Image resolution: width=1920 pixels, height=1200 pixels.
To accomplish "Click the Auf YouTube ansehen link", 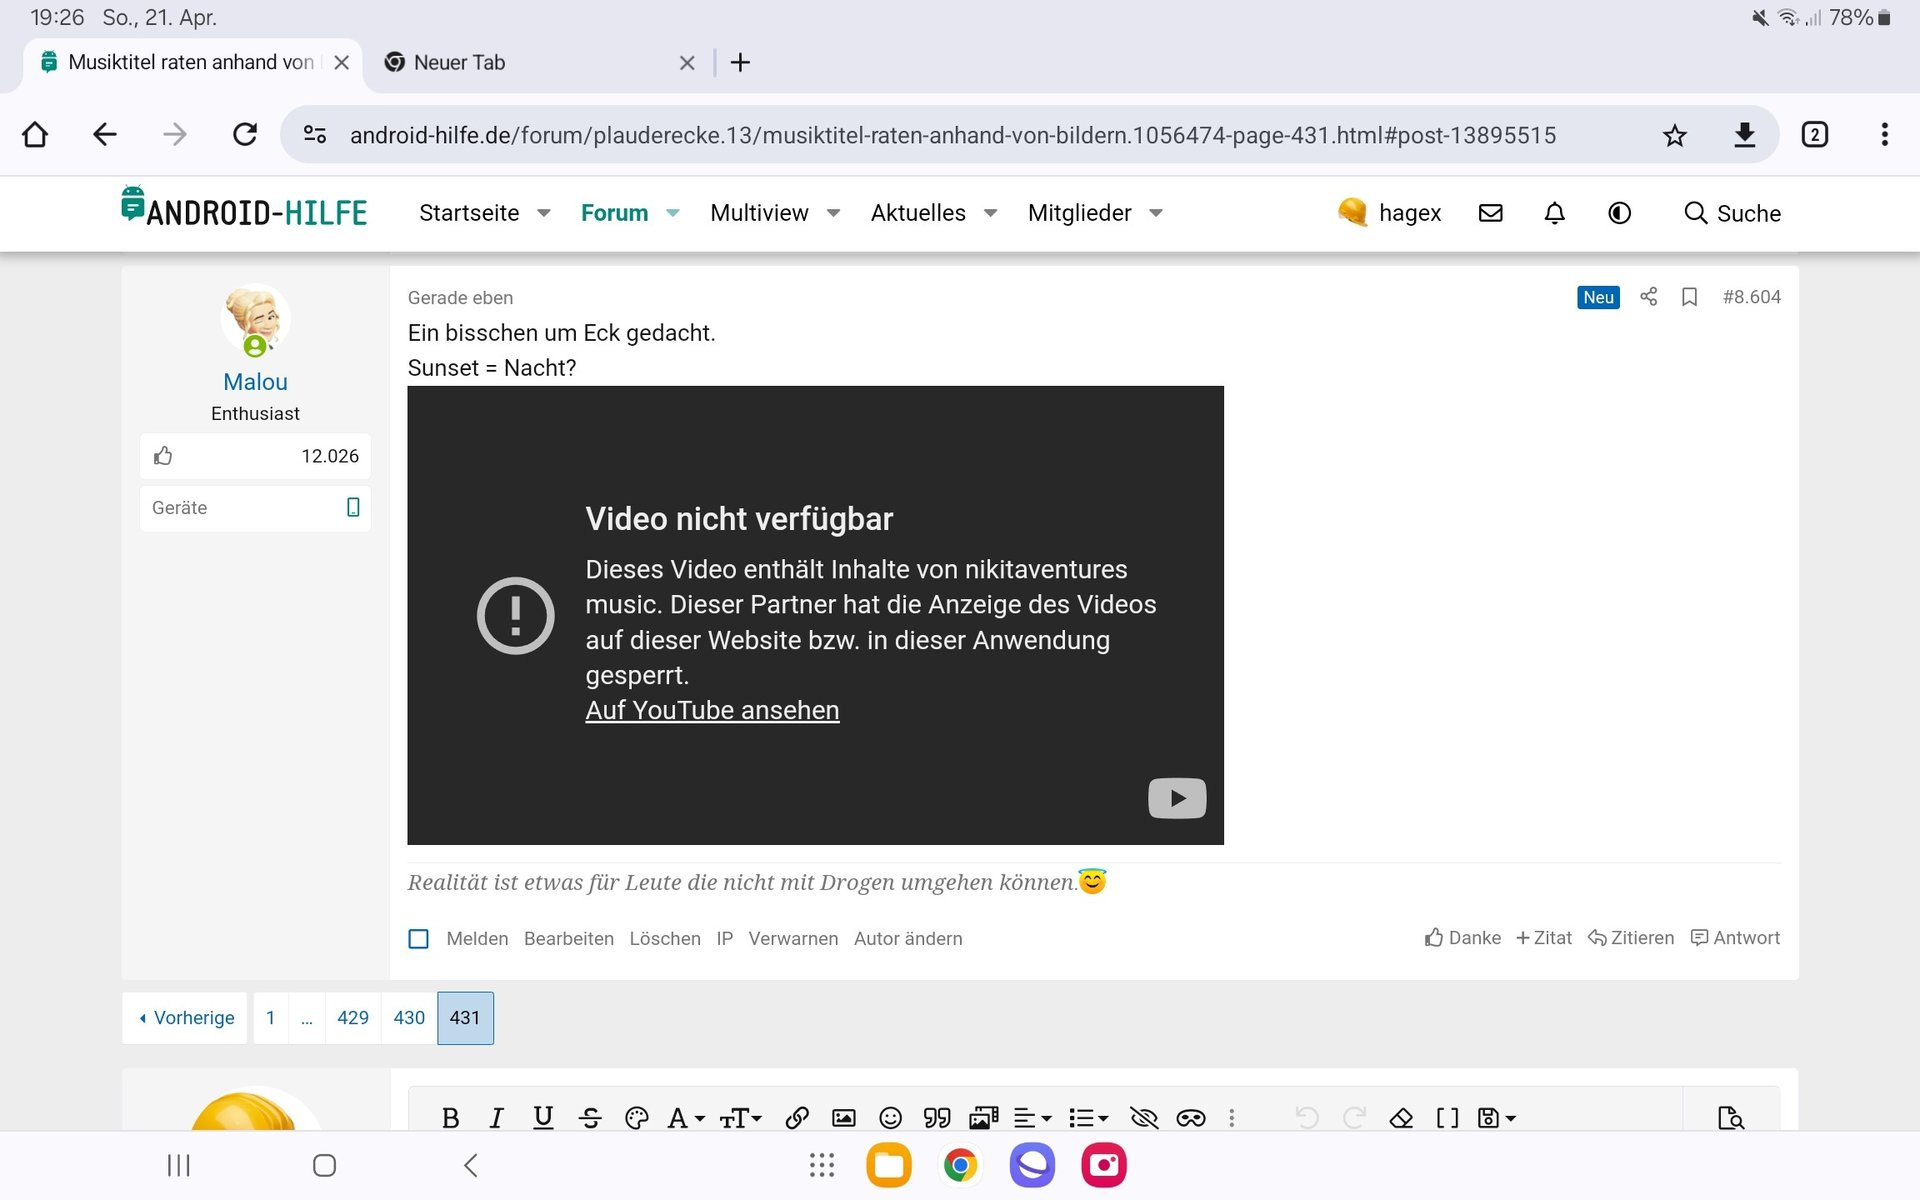I will click(712, 710).
